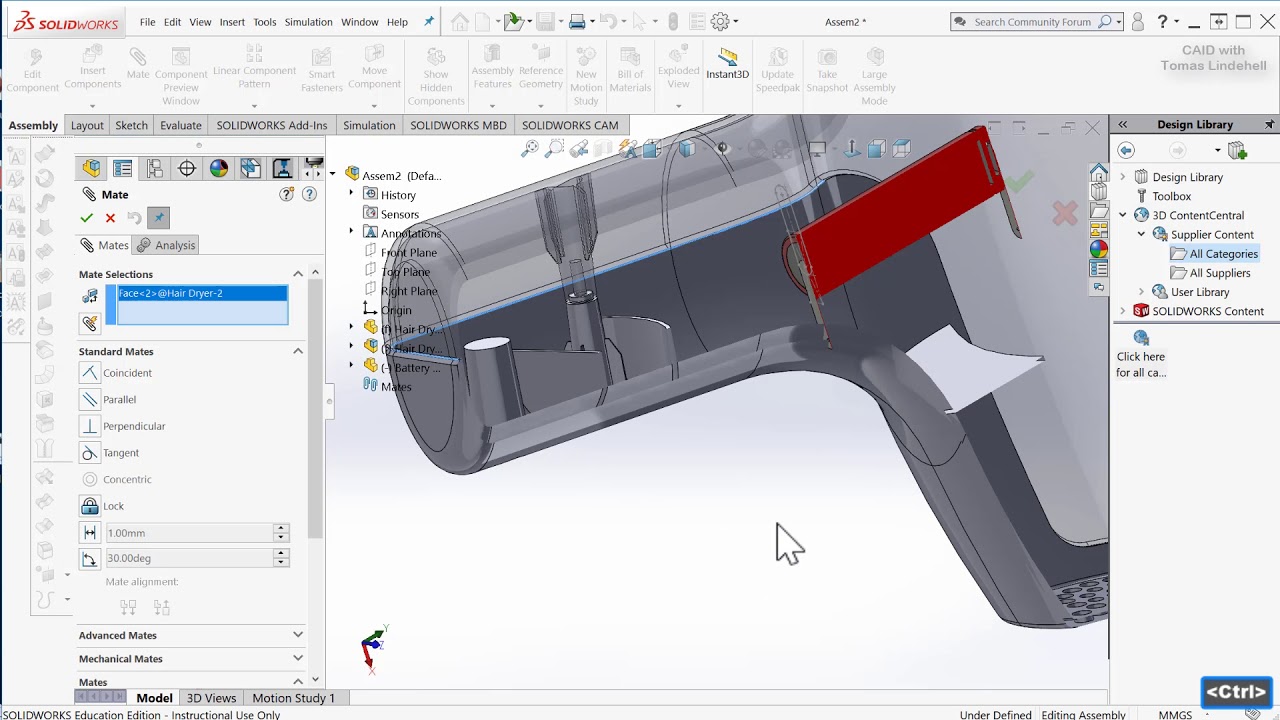Confirm the mate with the green checkmark
1280x720 pixels.
tap(87, 218)
